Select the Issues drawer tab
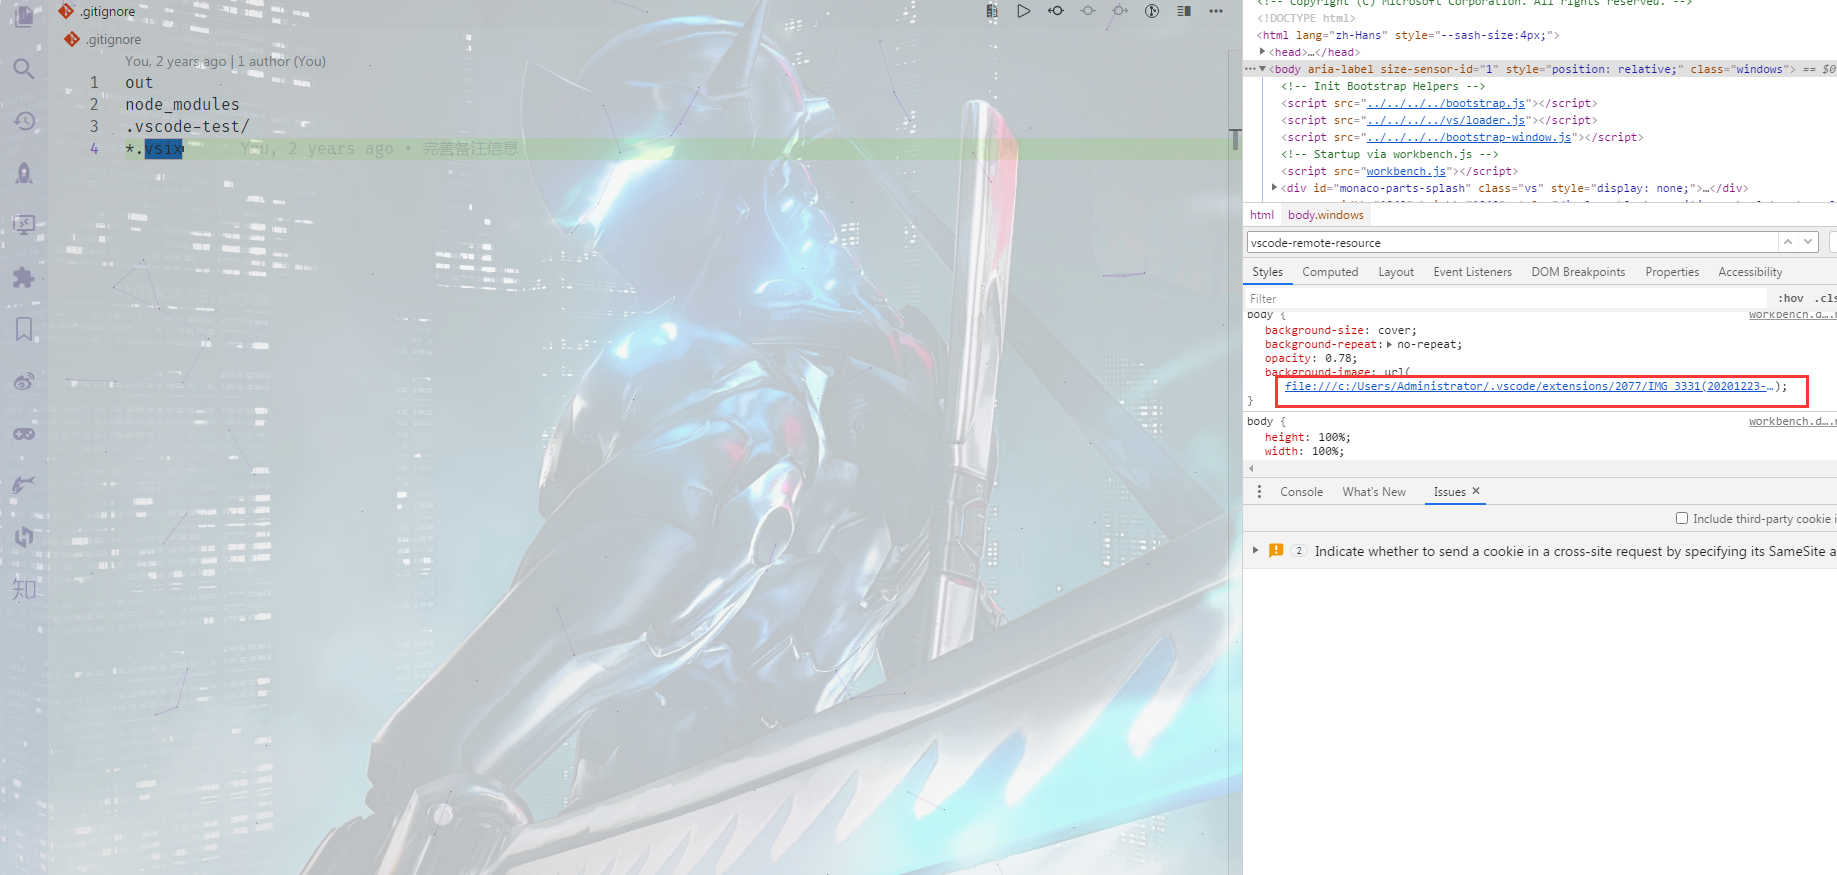The width and height of the screenshot is (1837, 875). pyautogui.click(x=1449, y=492)
